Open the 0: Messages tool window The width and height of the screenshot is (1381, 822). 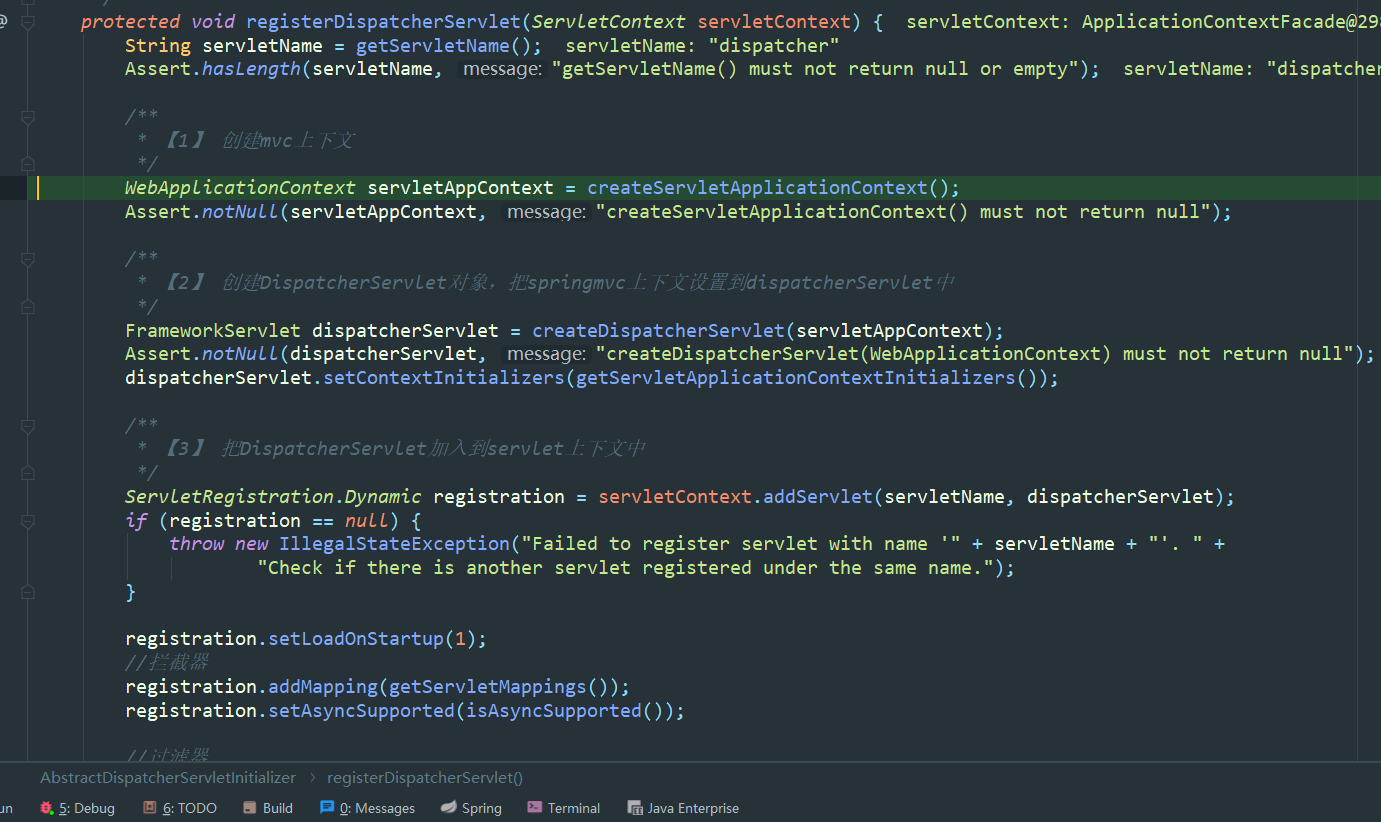tap(367, 808)
